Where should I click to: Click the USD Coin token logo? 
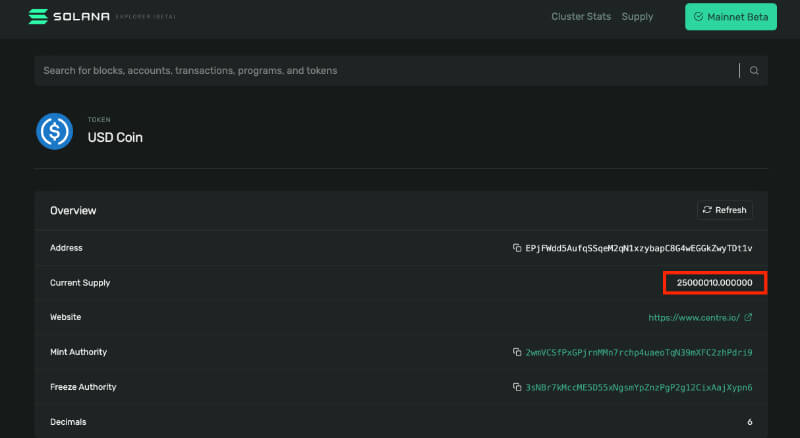54,131
